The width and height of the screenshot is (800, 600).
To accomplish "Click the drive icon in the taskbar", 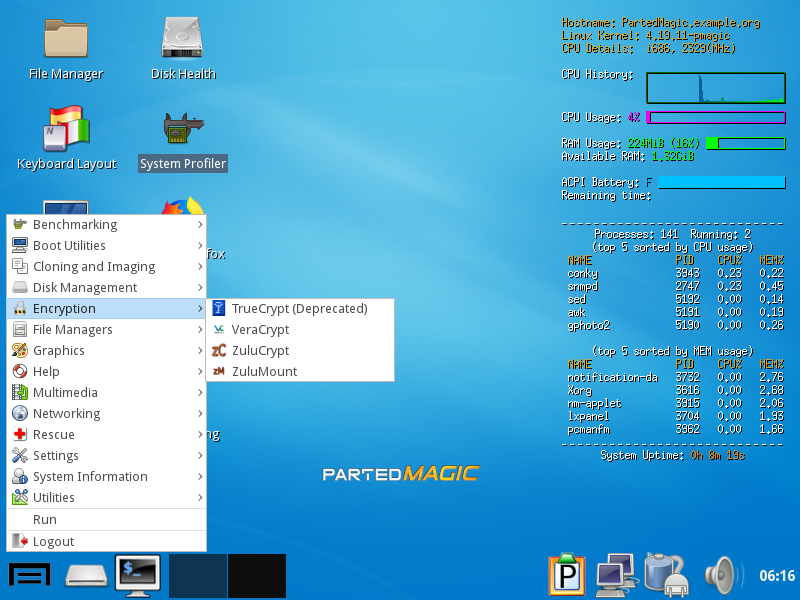I will point(86,576).
